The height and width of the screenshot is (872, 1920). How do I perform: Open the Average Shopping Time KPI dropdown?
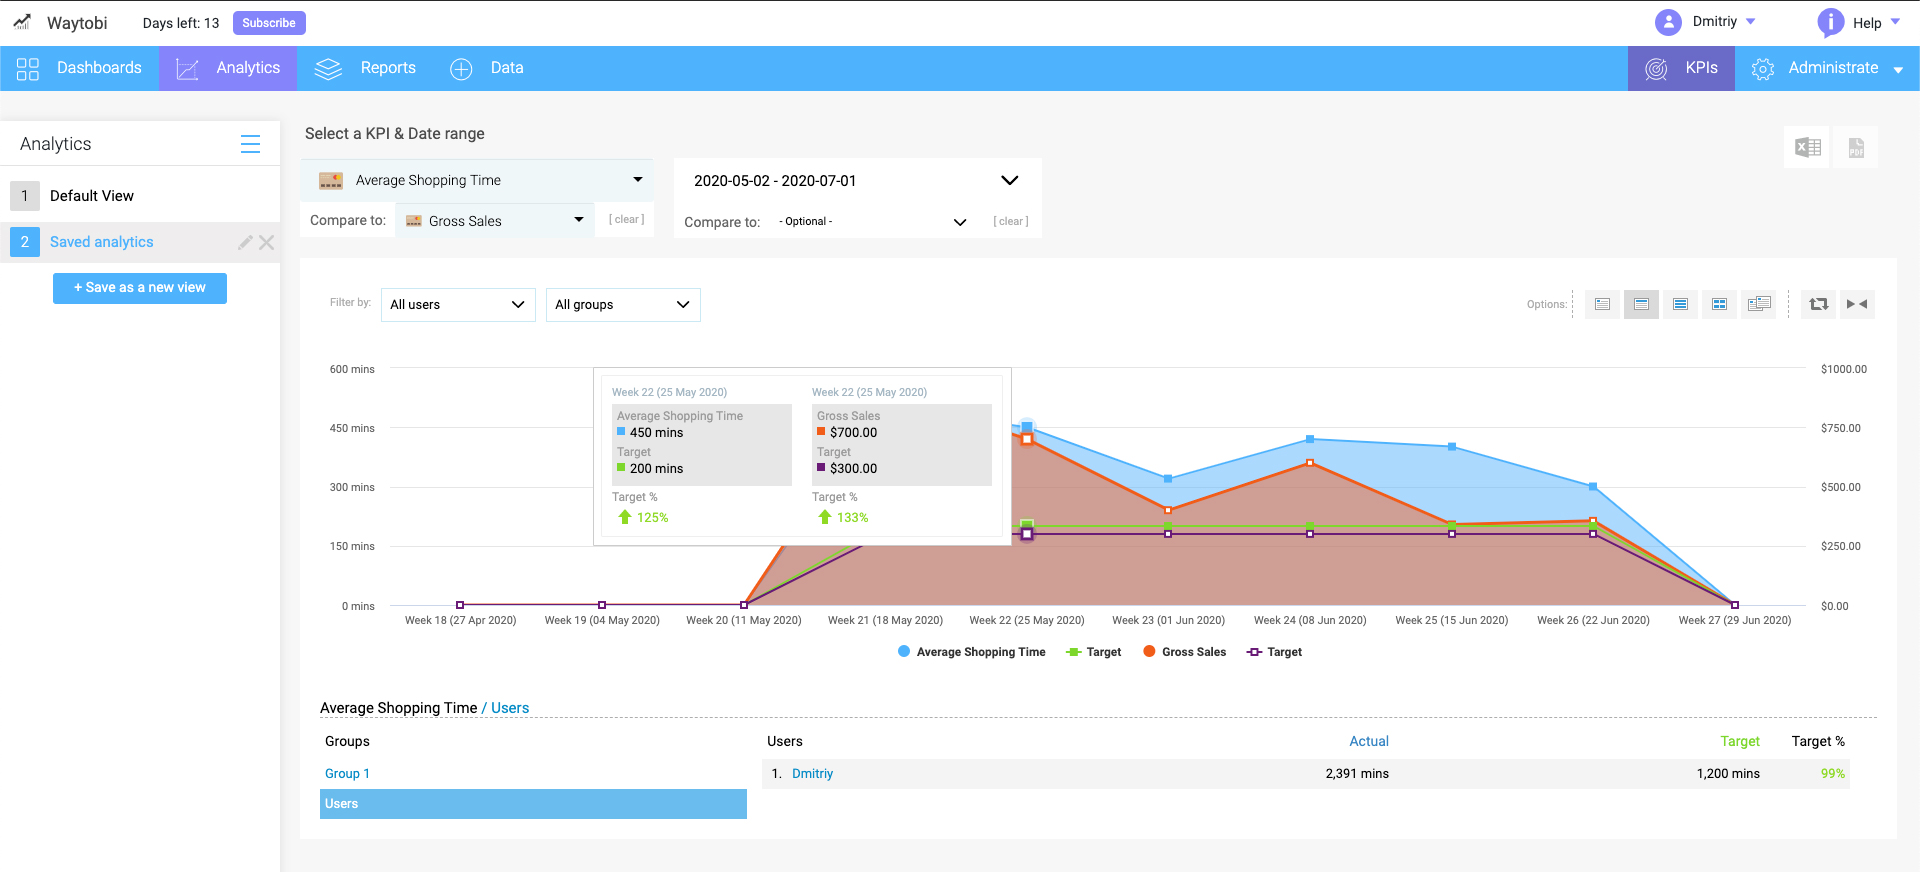coord(478,180)
